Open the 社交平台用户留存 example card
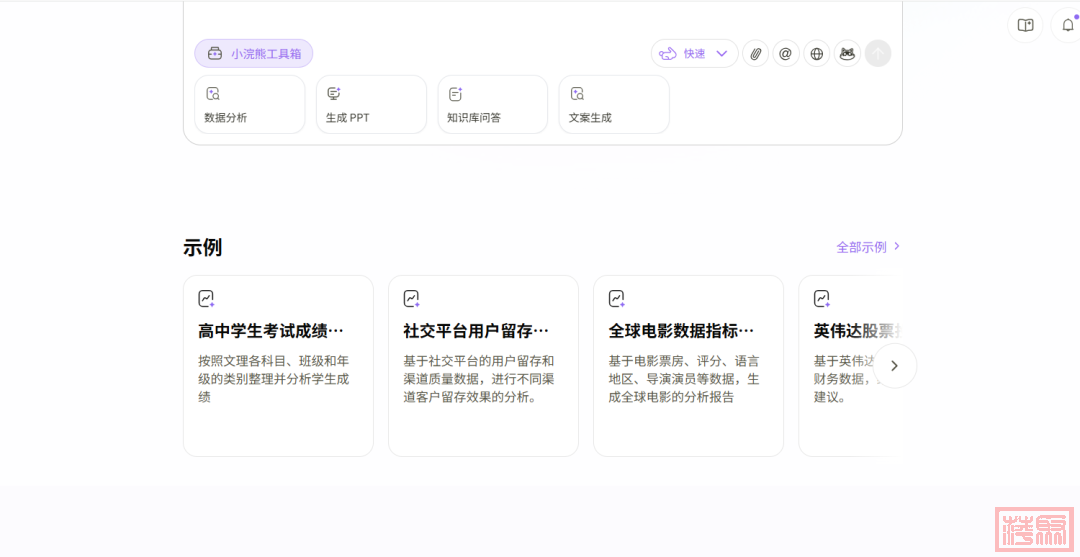The height and width of the screenshot is (557, 1080). pos(483,366)
